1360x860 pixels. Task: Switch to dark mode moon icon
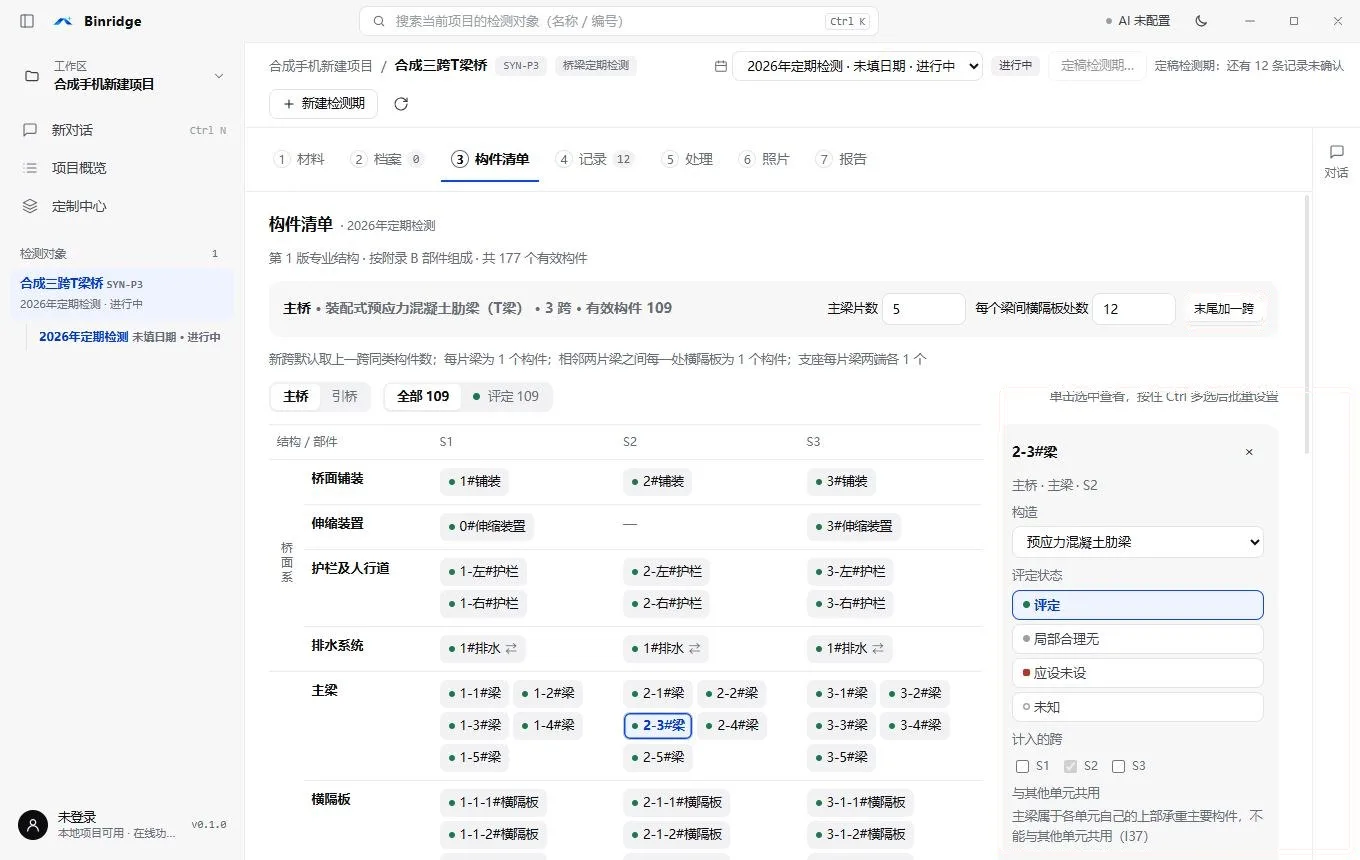(x=1201, y=21)
